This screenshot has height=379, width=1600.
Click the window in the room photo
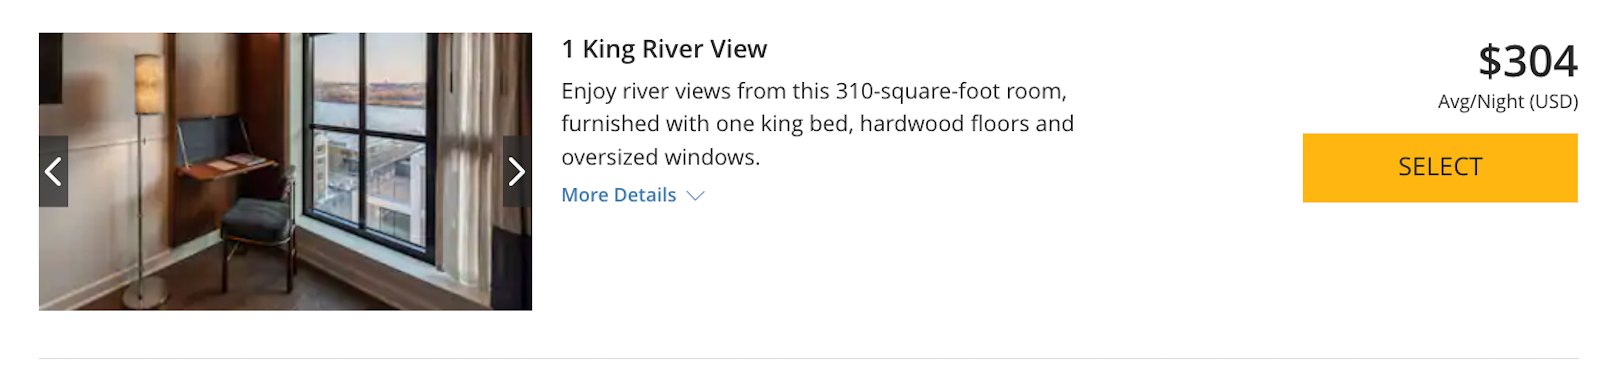(x=370, y=150)
